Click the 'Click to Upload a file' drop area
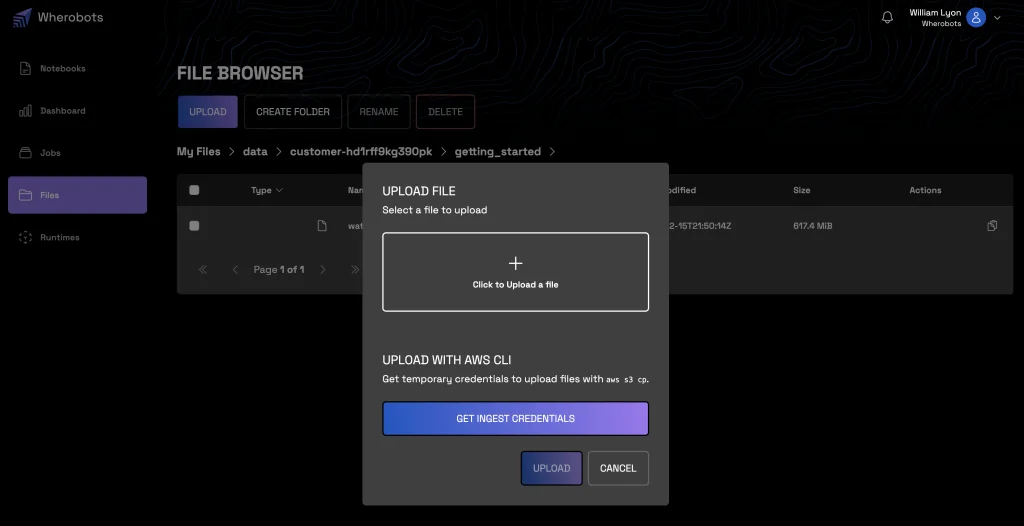 pos(515,272)
